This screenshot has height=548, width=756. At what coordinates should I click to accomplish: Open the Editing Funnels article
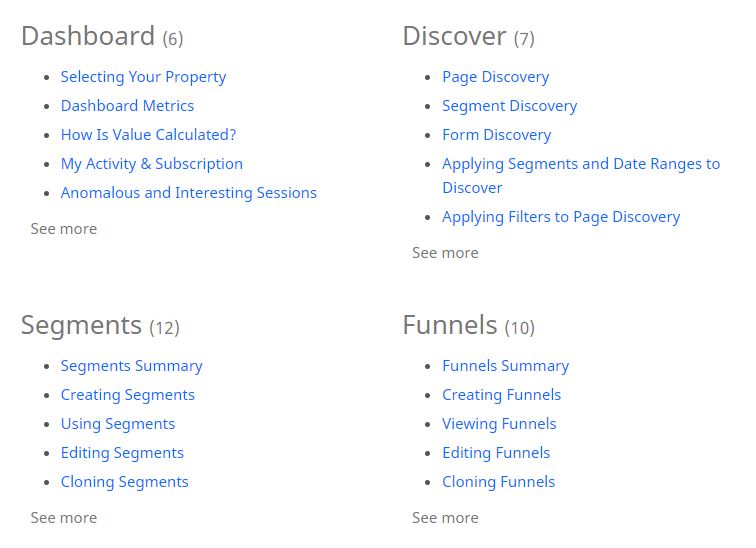[496, 453]
